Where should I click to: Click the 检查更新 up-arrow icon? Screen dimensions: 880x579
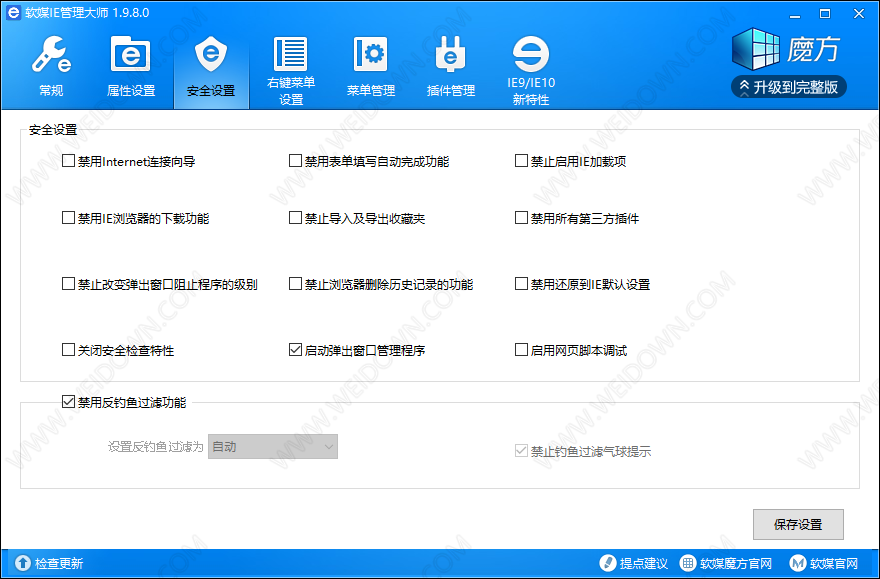pyautogui.click(x=23, y=563)
